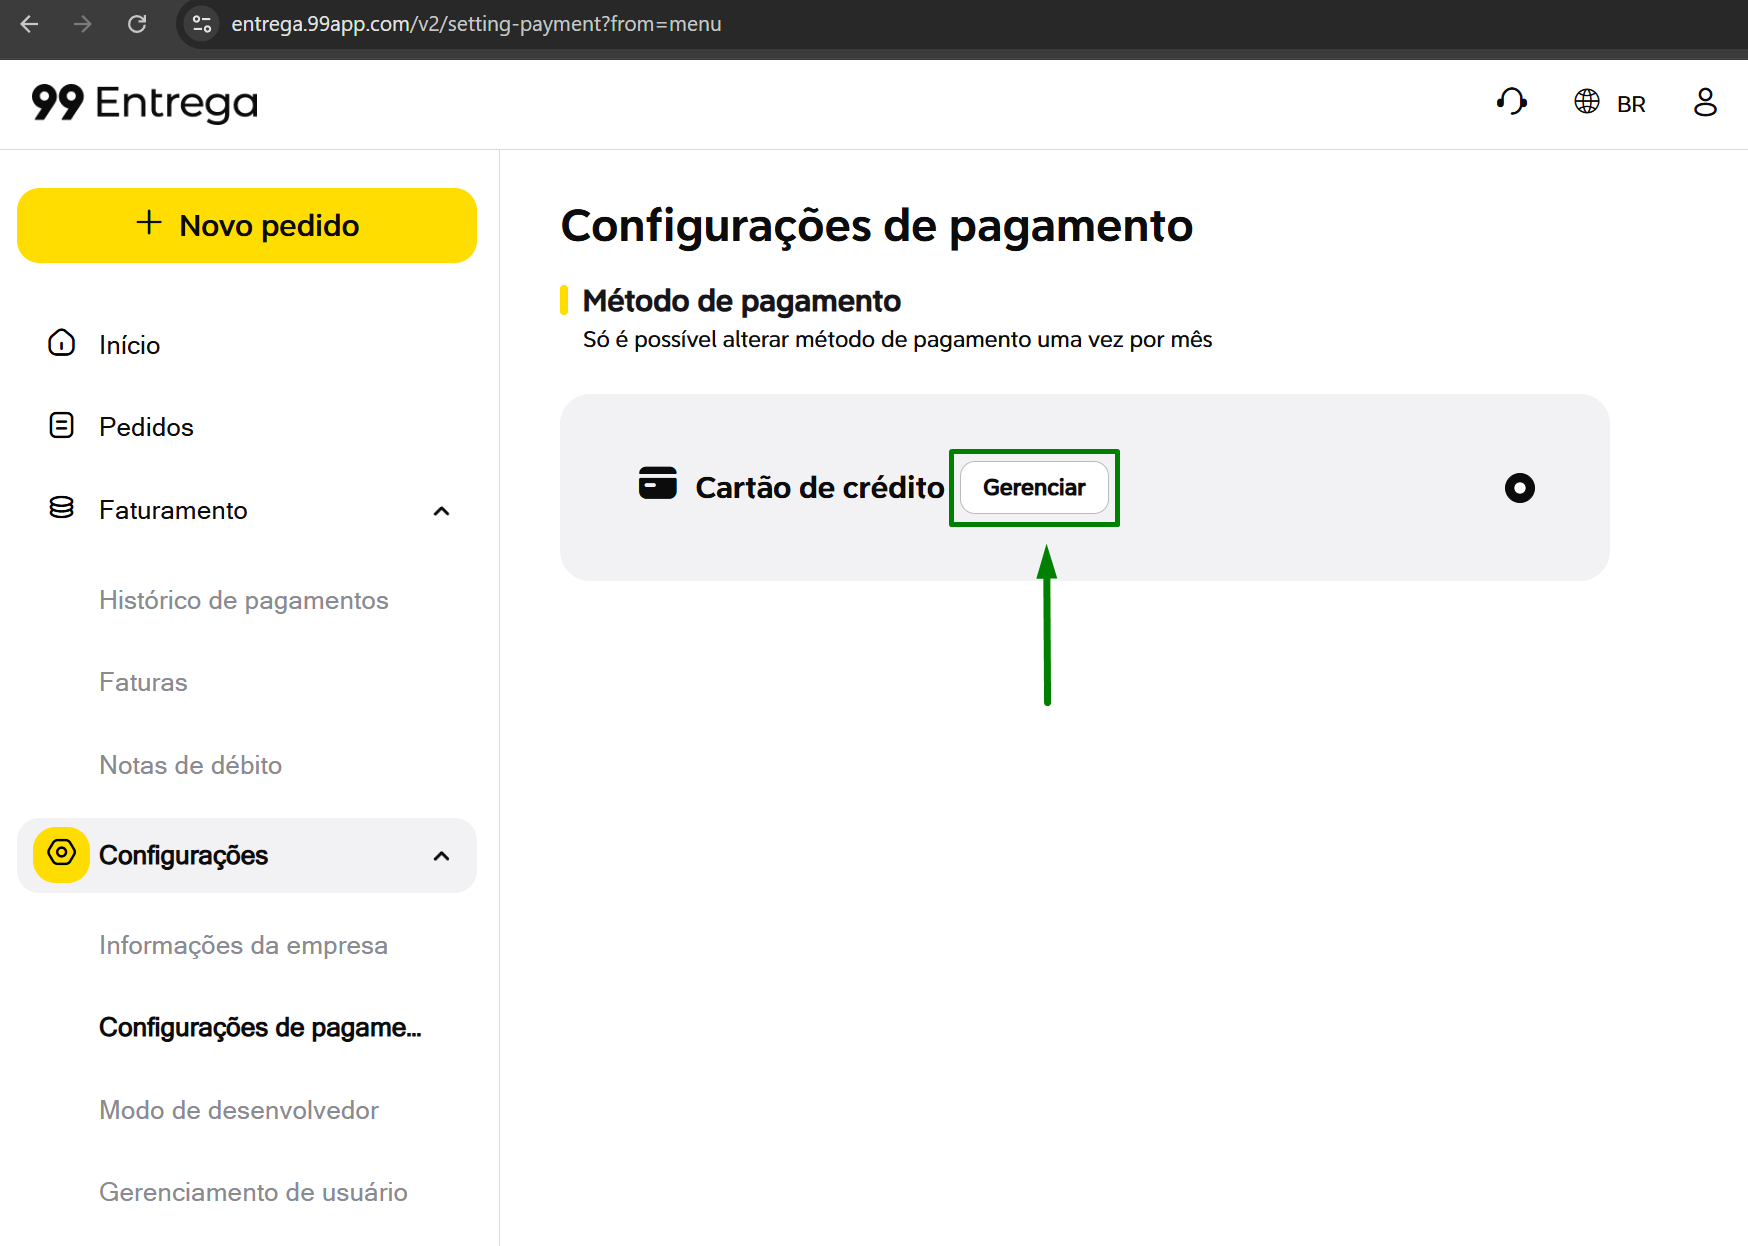Click the credit card icon
1748x1246 pixels.
click(658, 483)
